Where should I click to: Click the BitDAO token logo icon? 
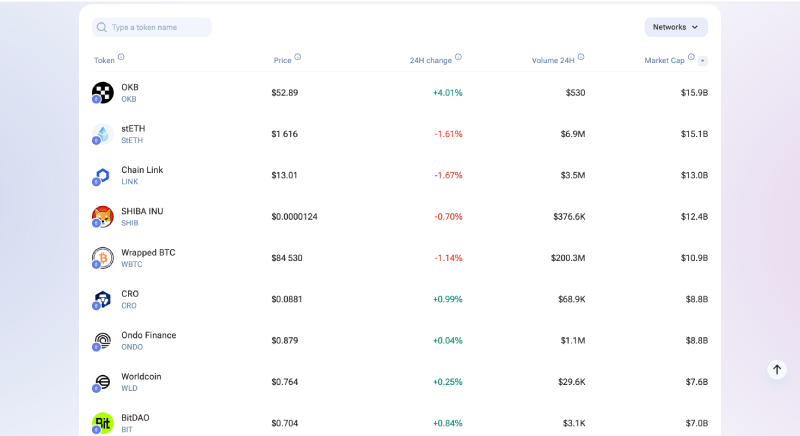(103, 423)
